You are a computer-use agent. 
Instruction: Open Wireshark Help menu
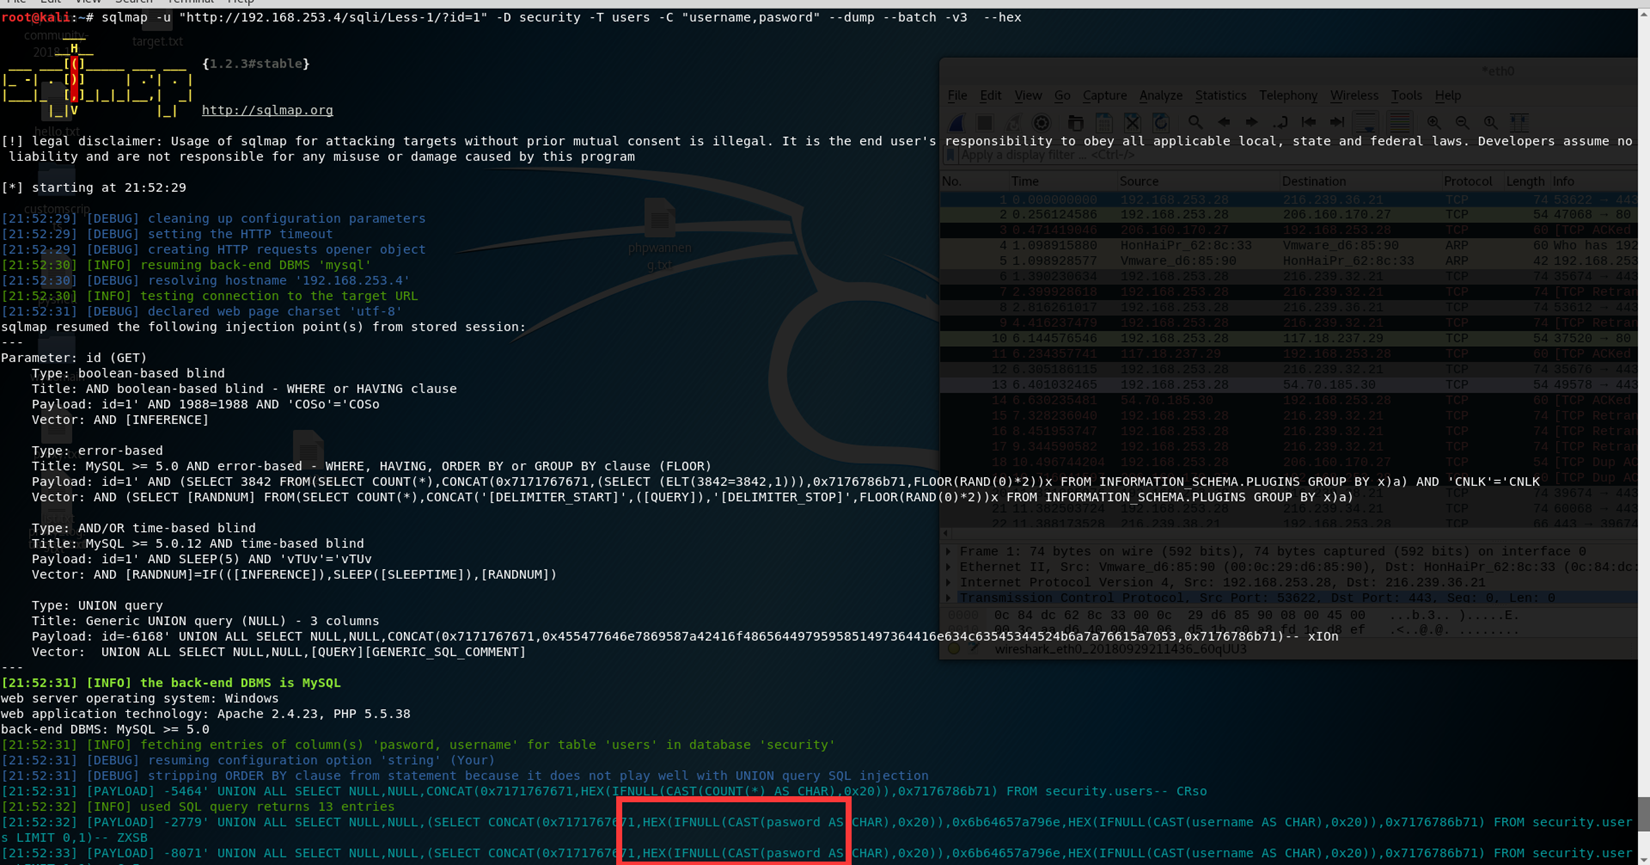point(1448,96)
